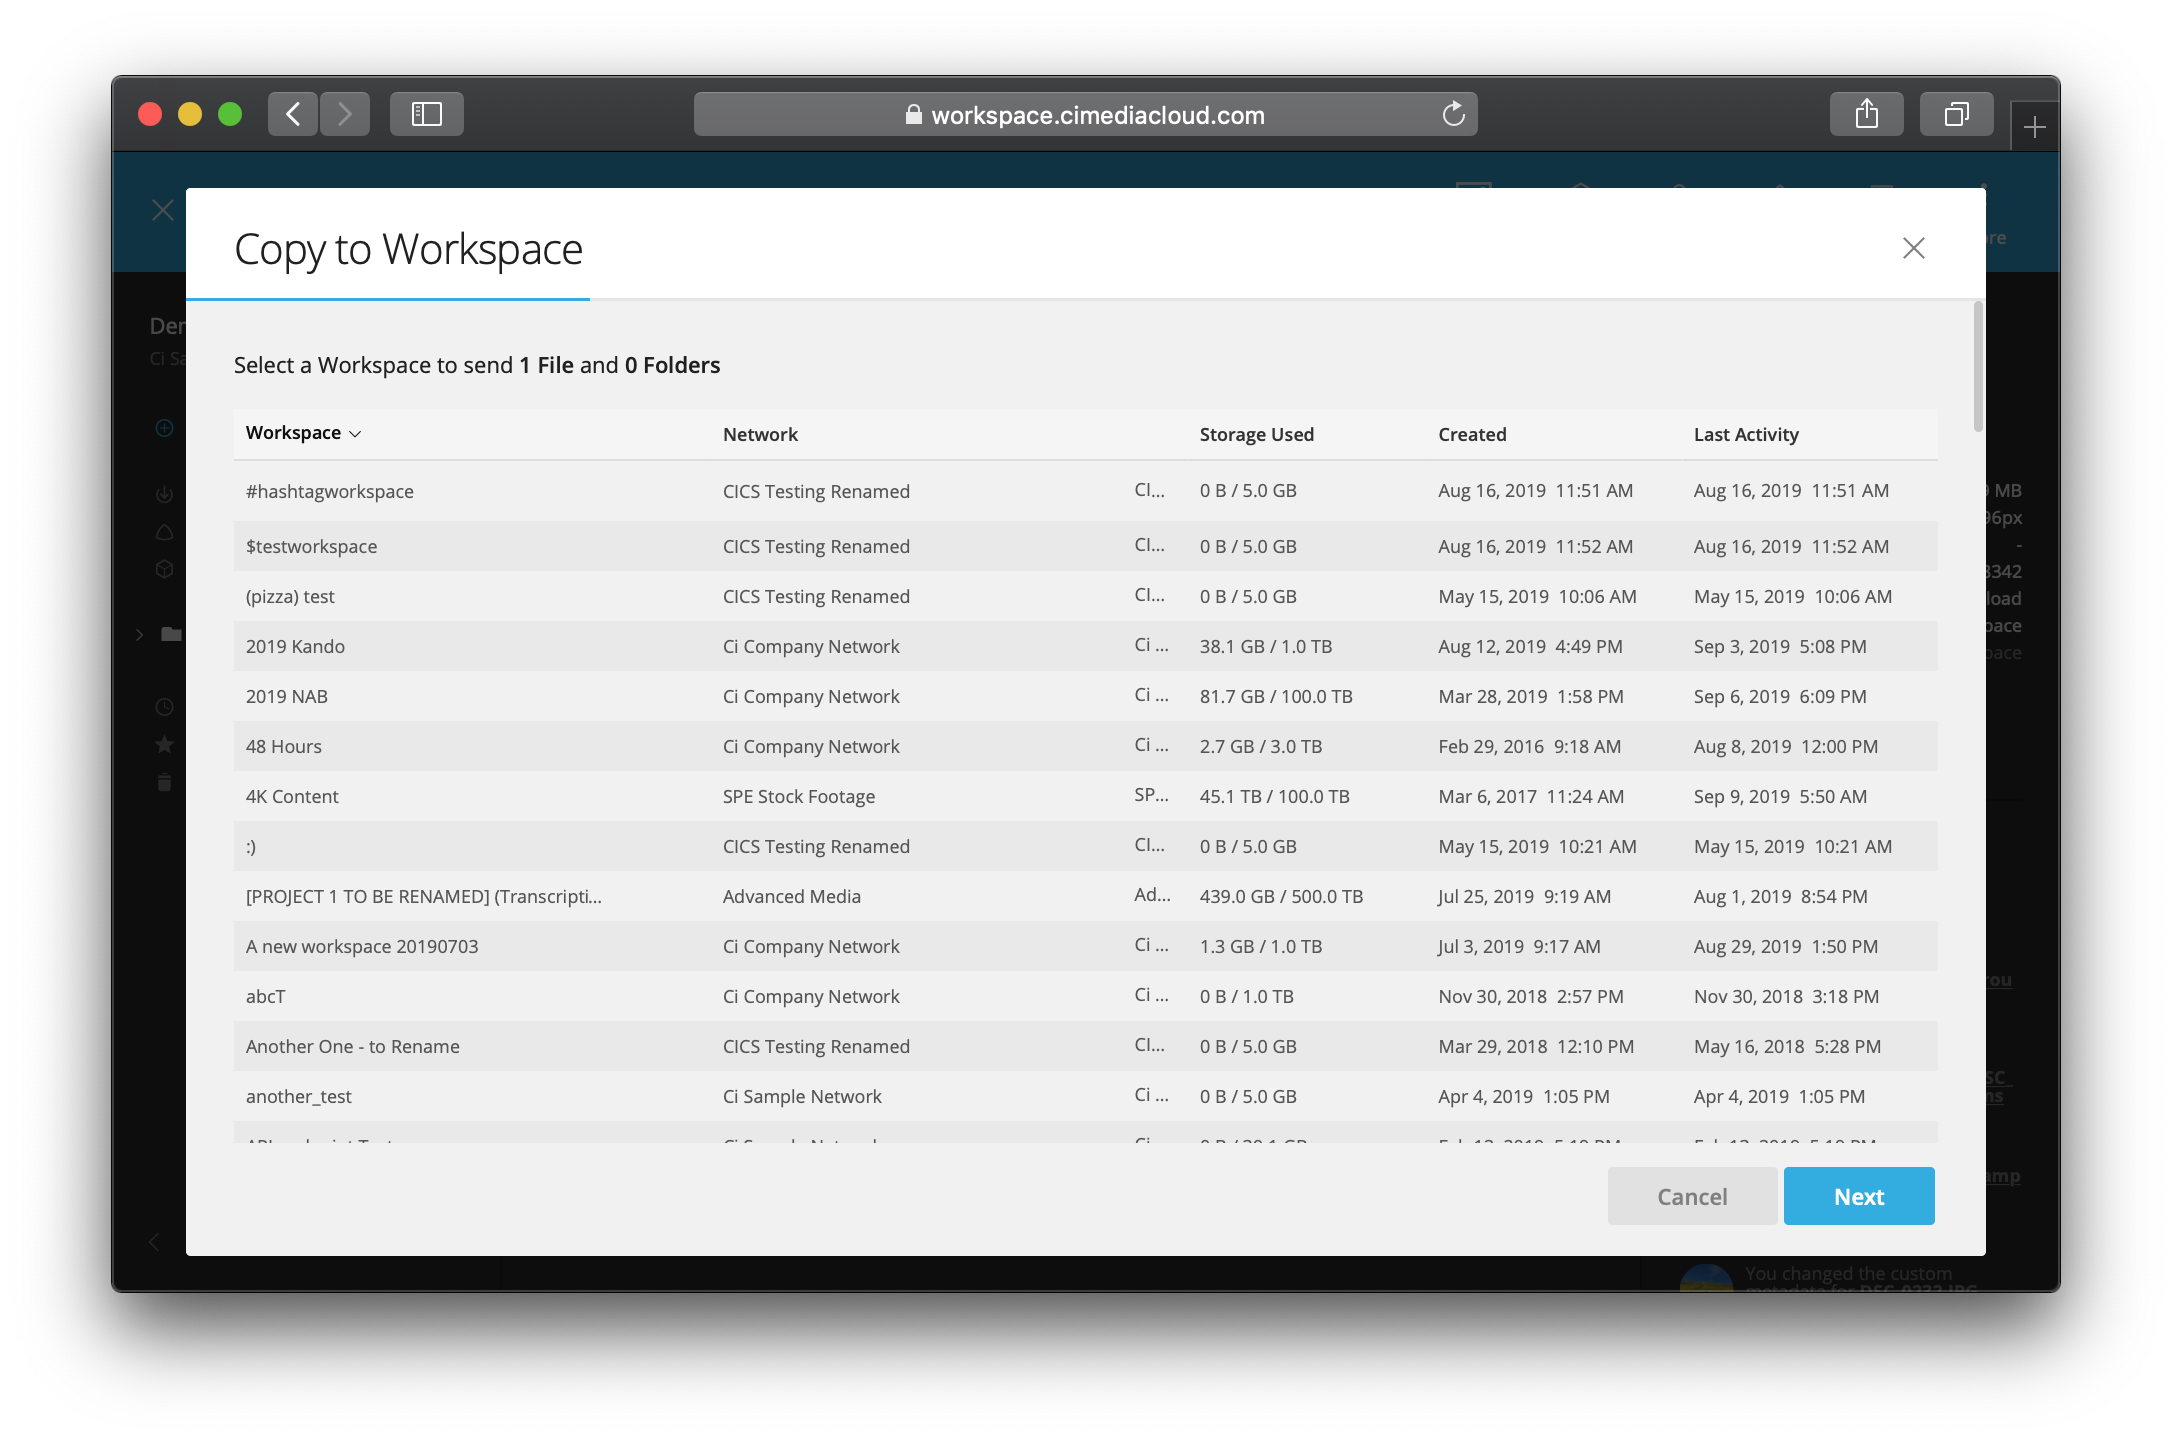Click the clock recent icon in sidebar

pos(165,707)
